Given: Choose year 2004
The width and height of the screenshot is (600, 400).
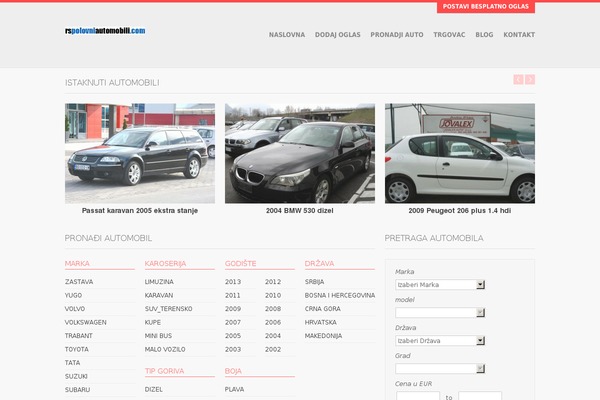Looking at the screenshot, I should coord(273,336).
